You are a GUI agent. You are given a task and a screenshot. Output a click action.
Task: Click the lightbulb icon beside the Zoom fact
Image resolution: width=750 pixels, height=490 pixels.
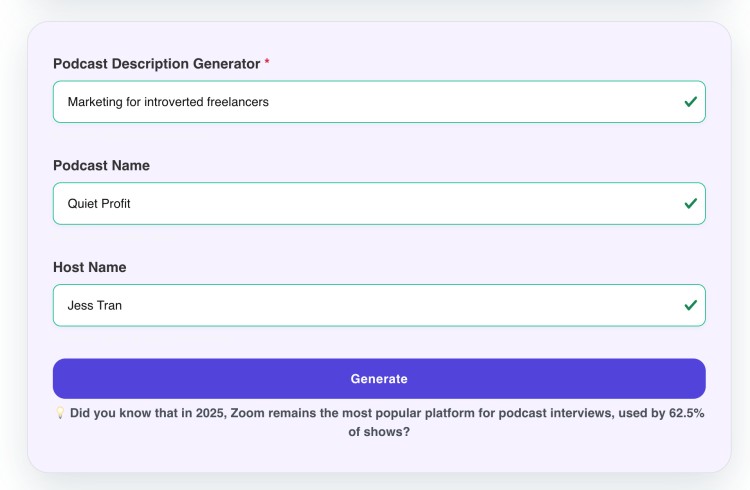[60, 412]
